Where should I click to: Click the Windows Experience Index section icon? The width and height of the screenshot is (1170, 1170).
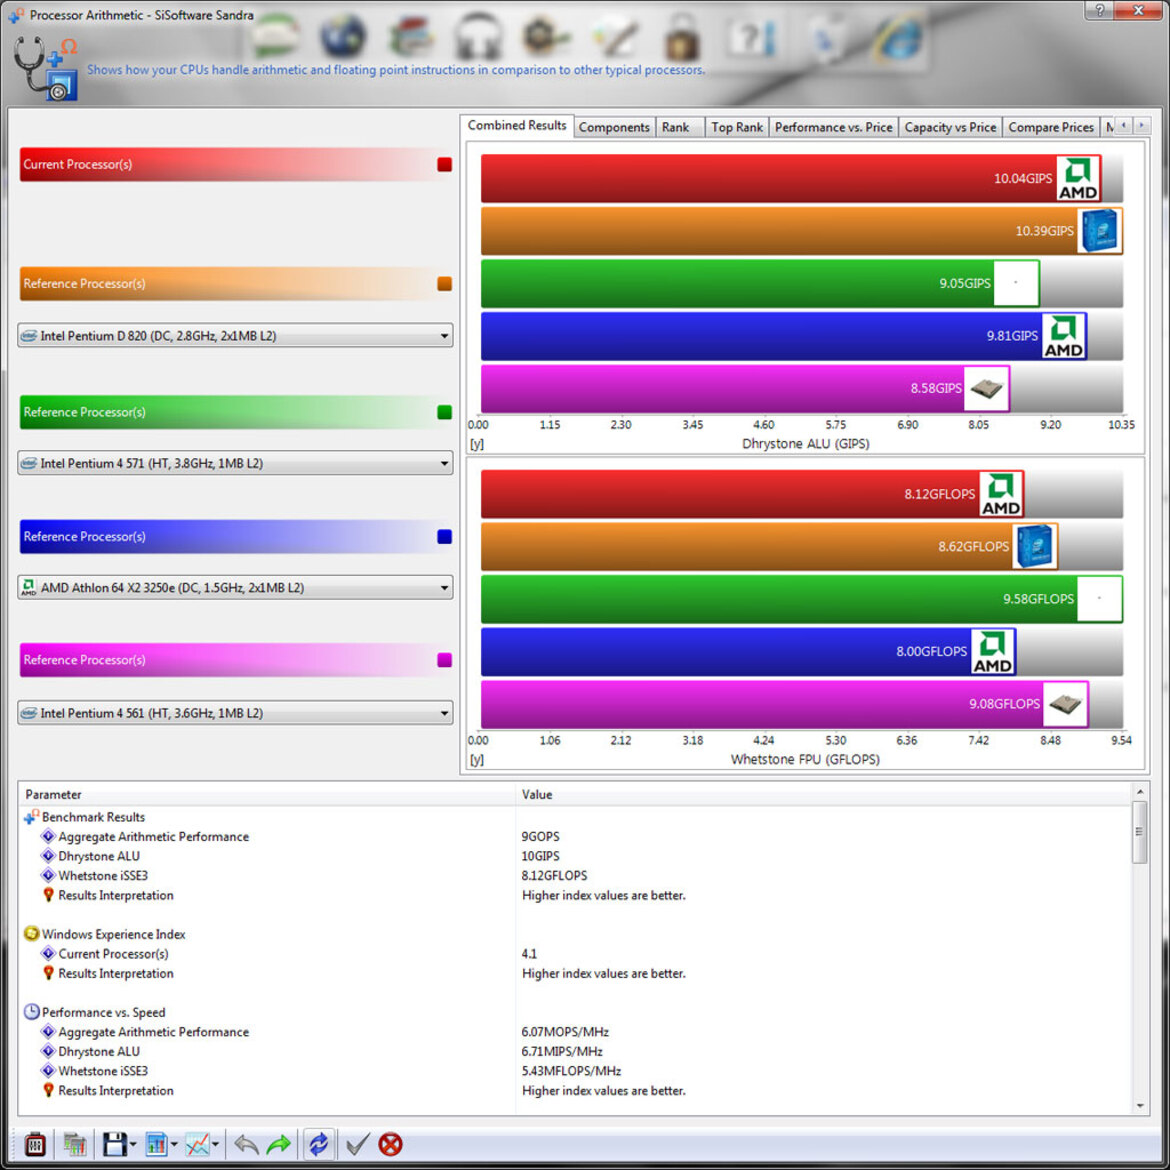31,933
